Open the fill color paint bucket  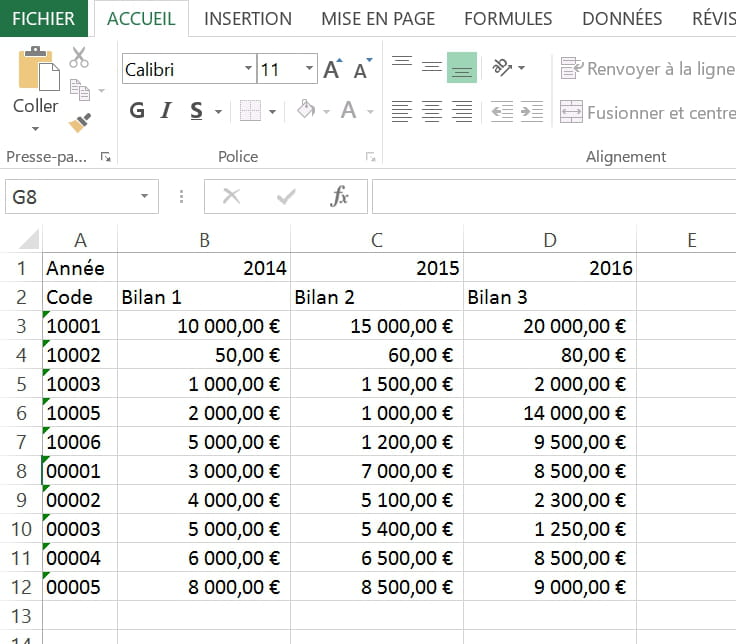pyautogui.click(x=306, y=111)
